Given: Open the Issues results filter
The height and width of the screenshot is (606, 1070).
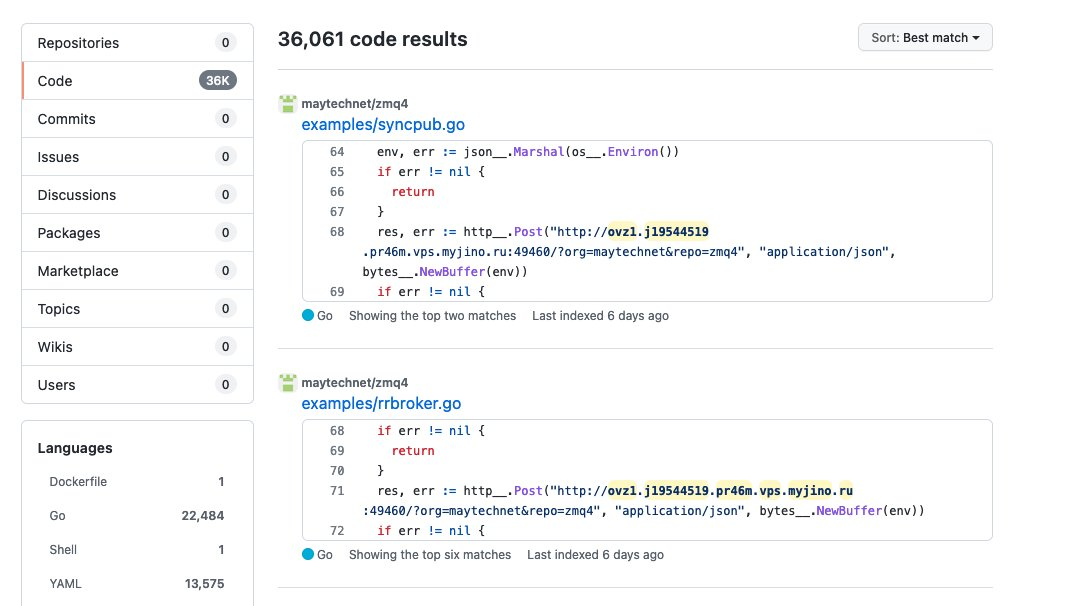Looking at the screenshot, I should [58, 157].
